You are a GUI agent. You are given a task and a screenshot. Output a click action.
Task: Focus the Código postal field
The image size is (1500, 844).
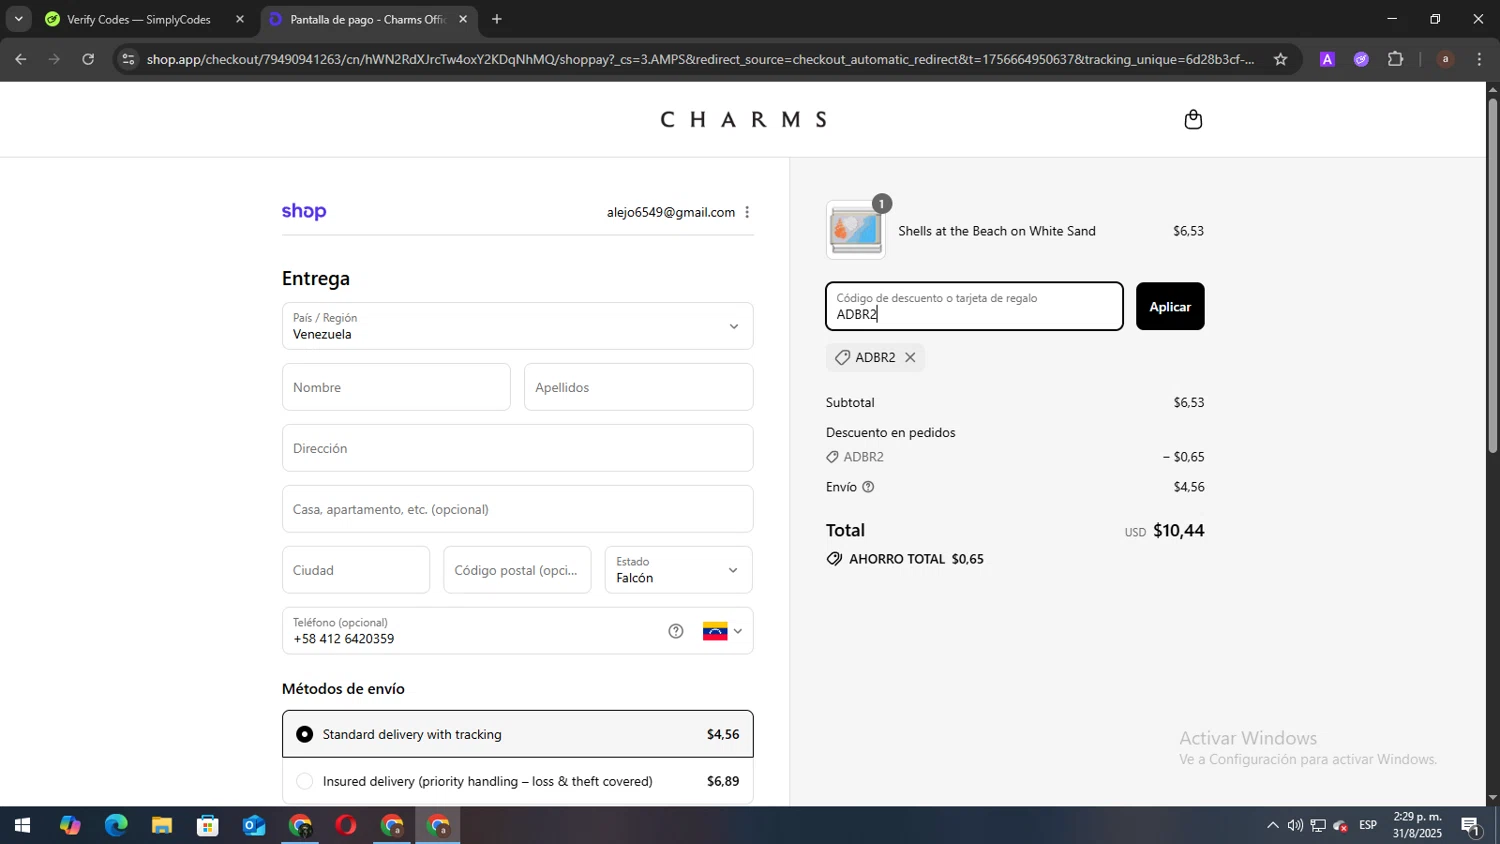(517, 570)
